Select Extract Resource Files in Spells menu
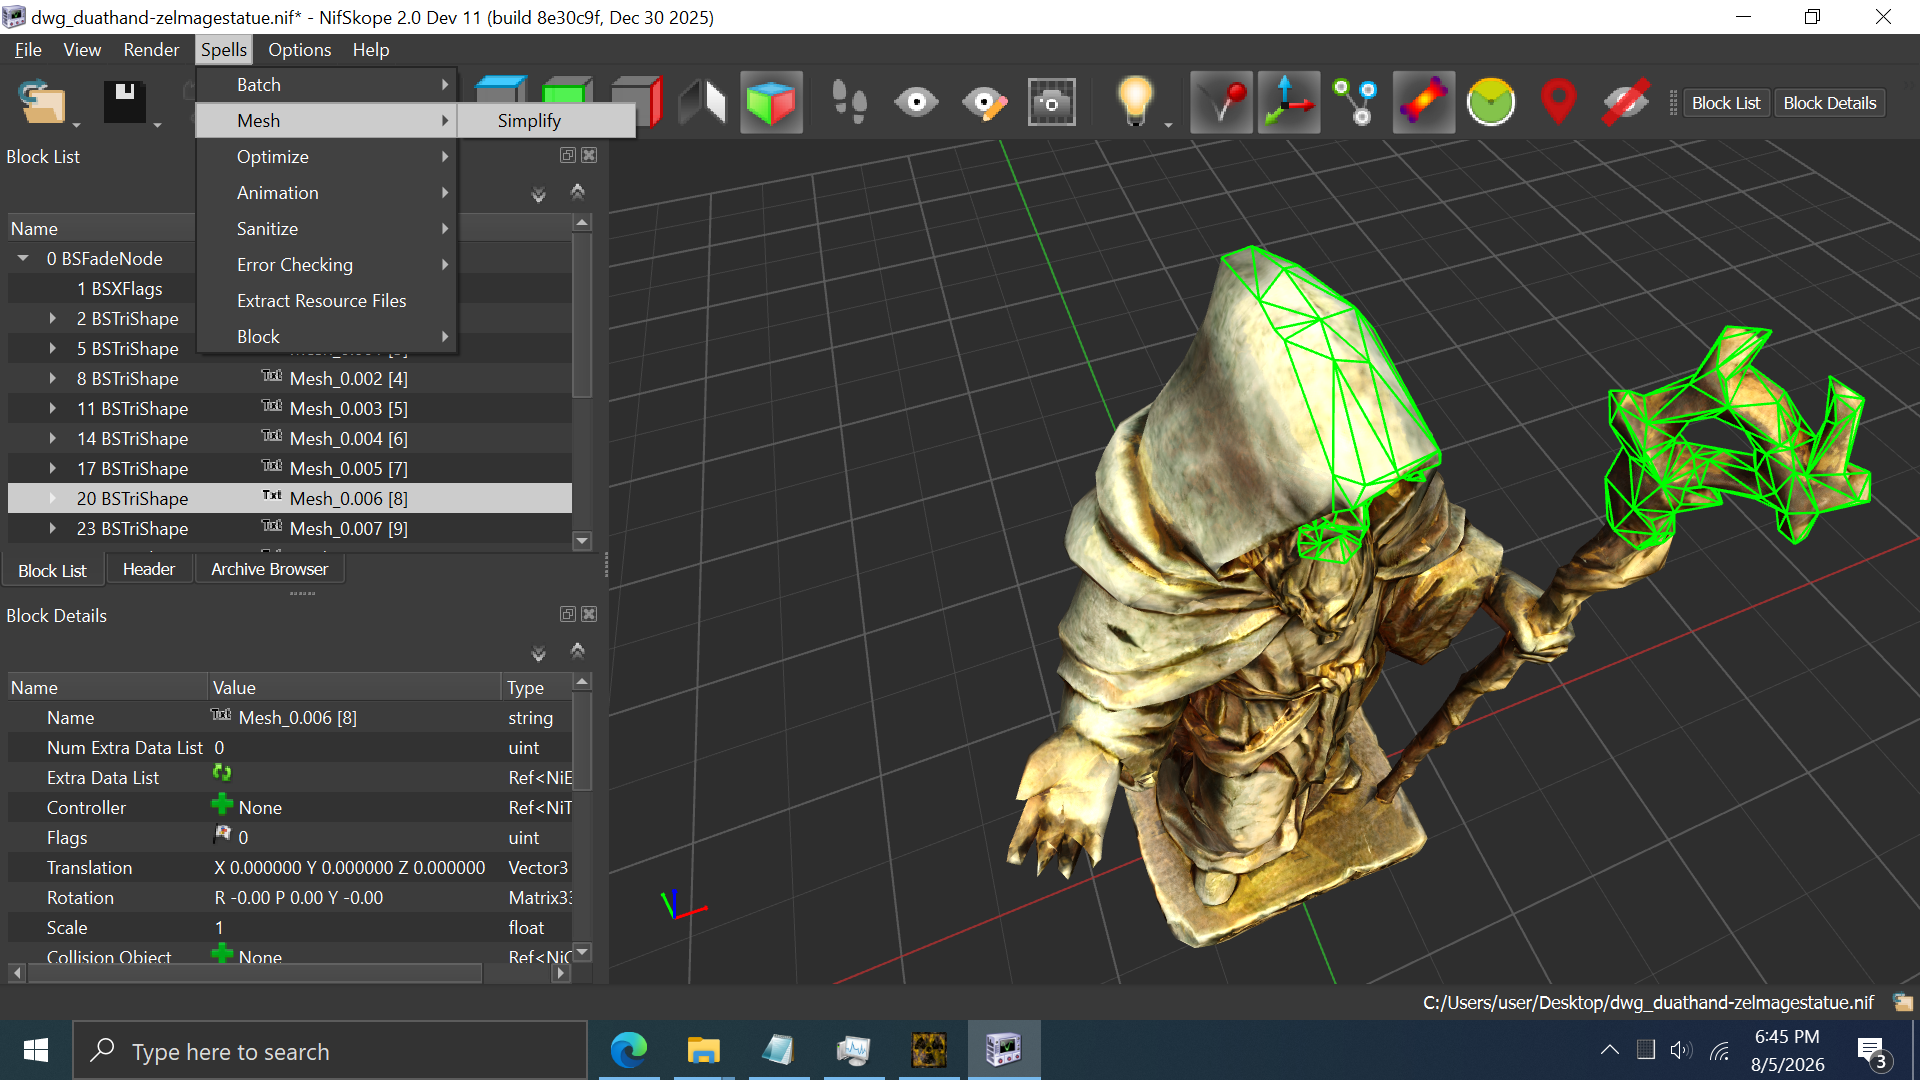 [x=327, y=300]
